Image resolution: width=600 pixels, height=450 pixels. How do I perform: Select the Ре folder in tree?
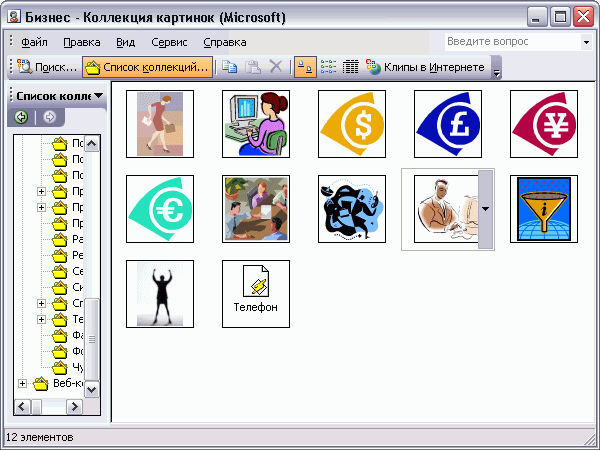[x=68, y=256]
